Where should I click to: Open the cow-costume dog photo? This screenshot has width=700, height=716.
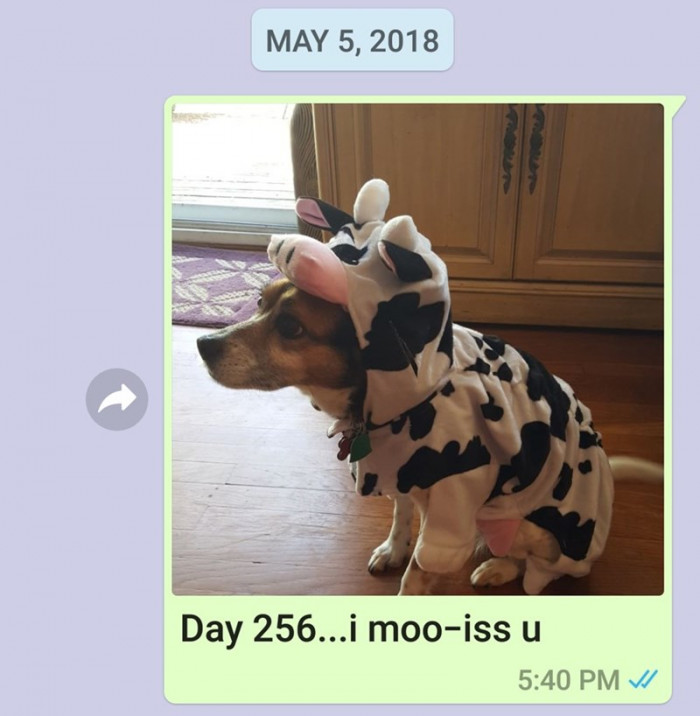tap(418, 349)
